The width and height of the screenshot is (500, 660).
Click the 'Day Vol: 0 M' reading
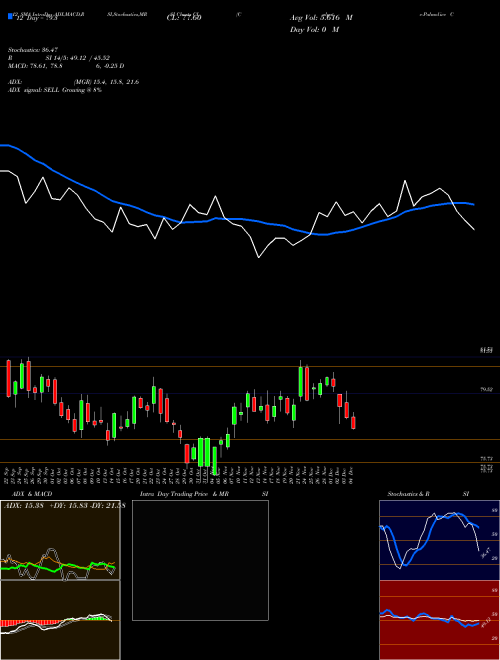(x=314, y=30)
